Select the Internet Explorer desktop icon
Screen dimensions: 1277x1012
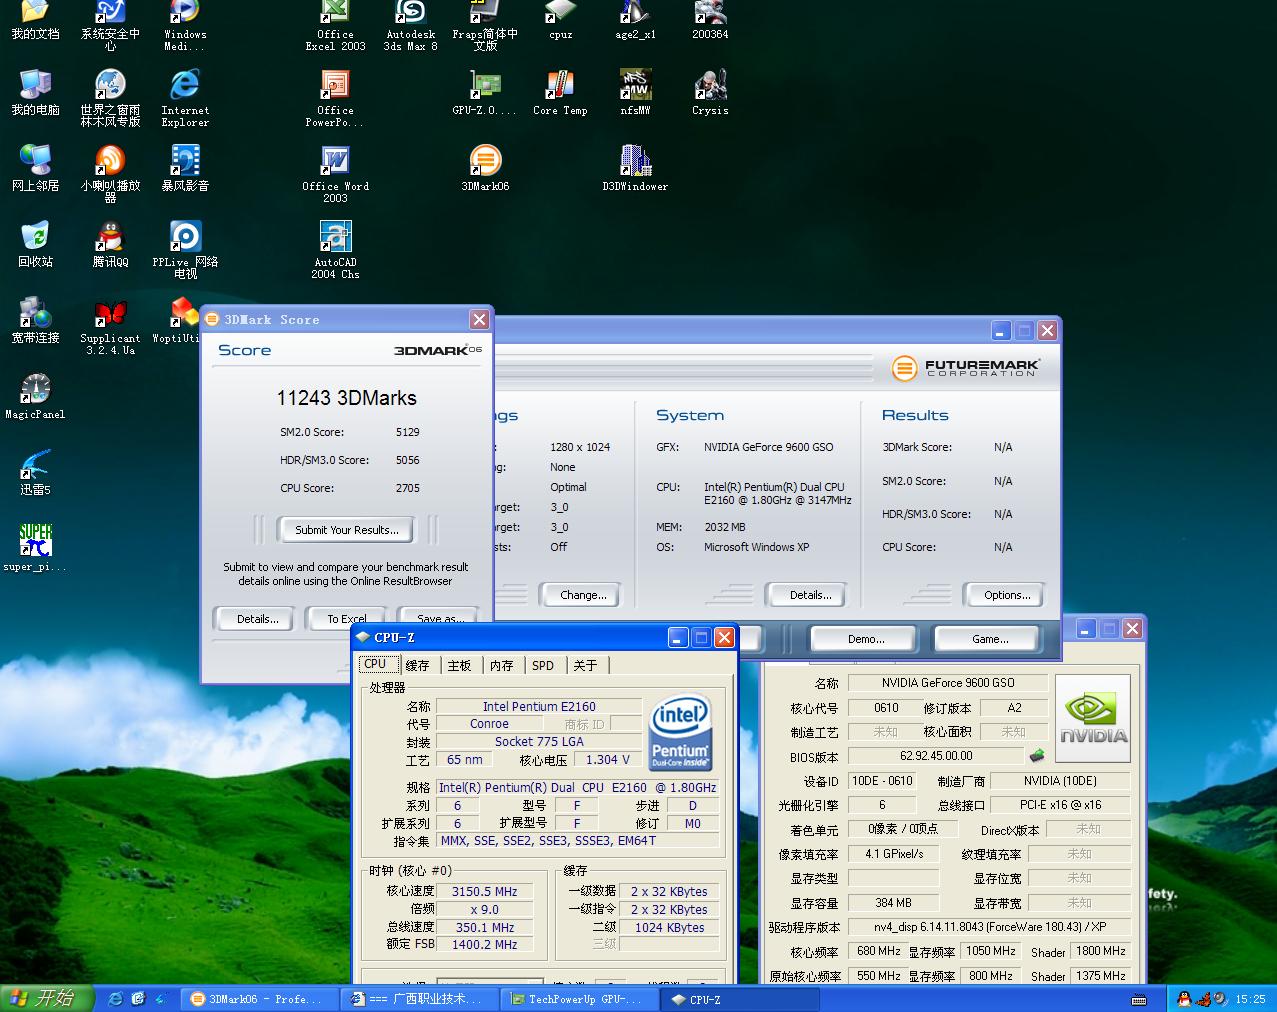185,98
